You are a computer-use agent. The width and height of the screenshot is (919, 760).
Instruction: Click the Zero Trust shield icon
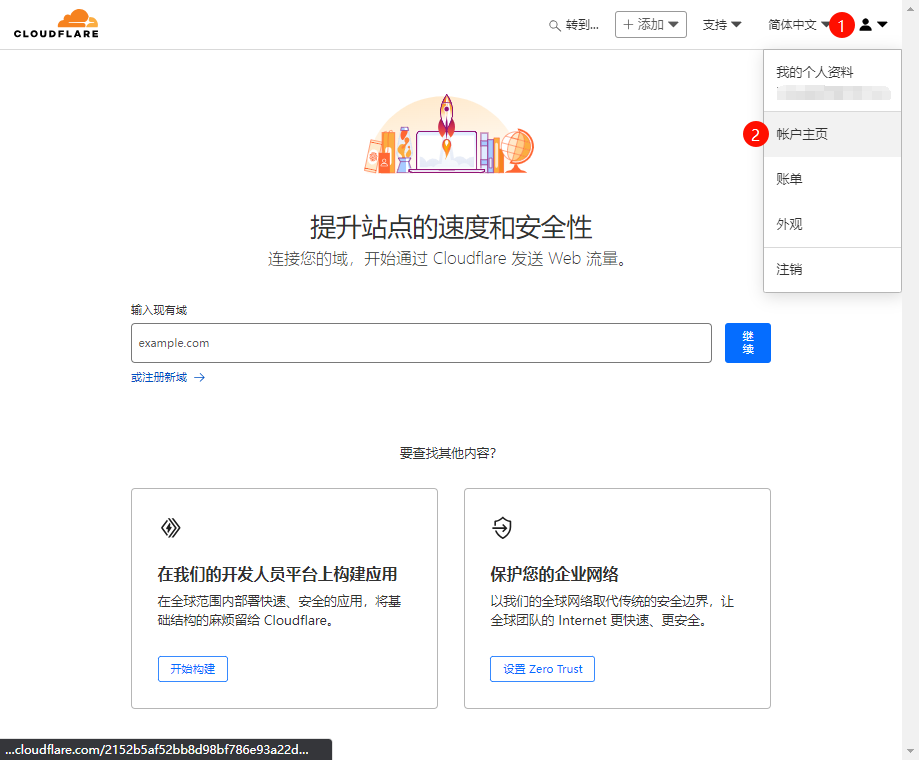pyautogui.click(x=502, y=528)
